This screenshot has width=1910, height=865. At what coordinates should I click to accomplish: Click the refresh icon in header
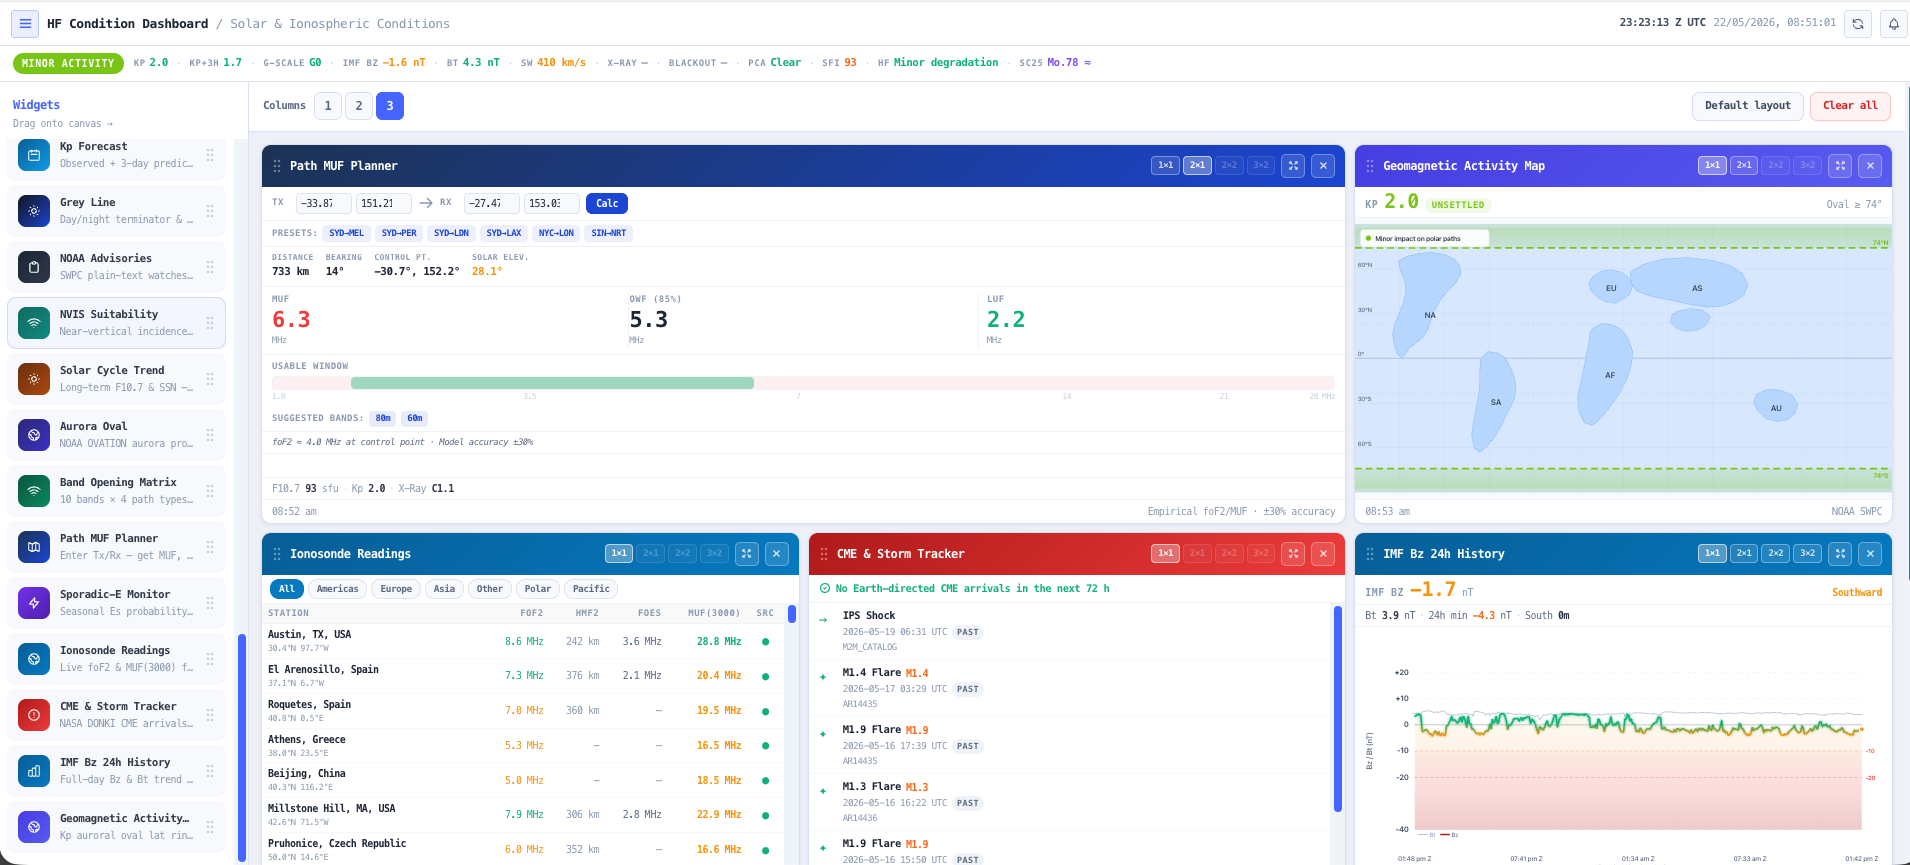click(x=1858, y=23)
